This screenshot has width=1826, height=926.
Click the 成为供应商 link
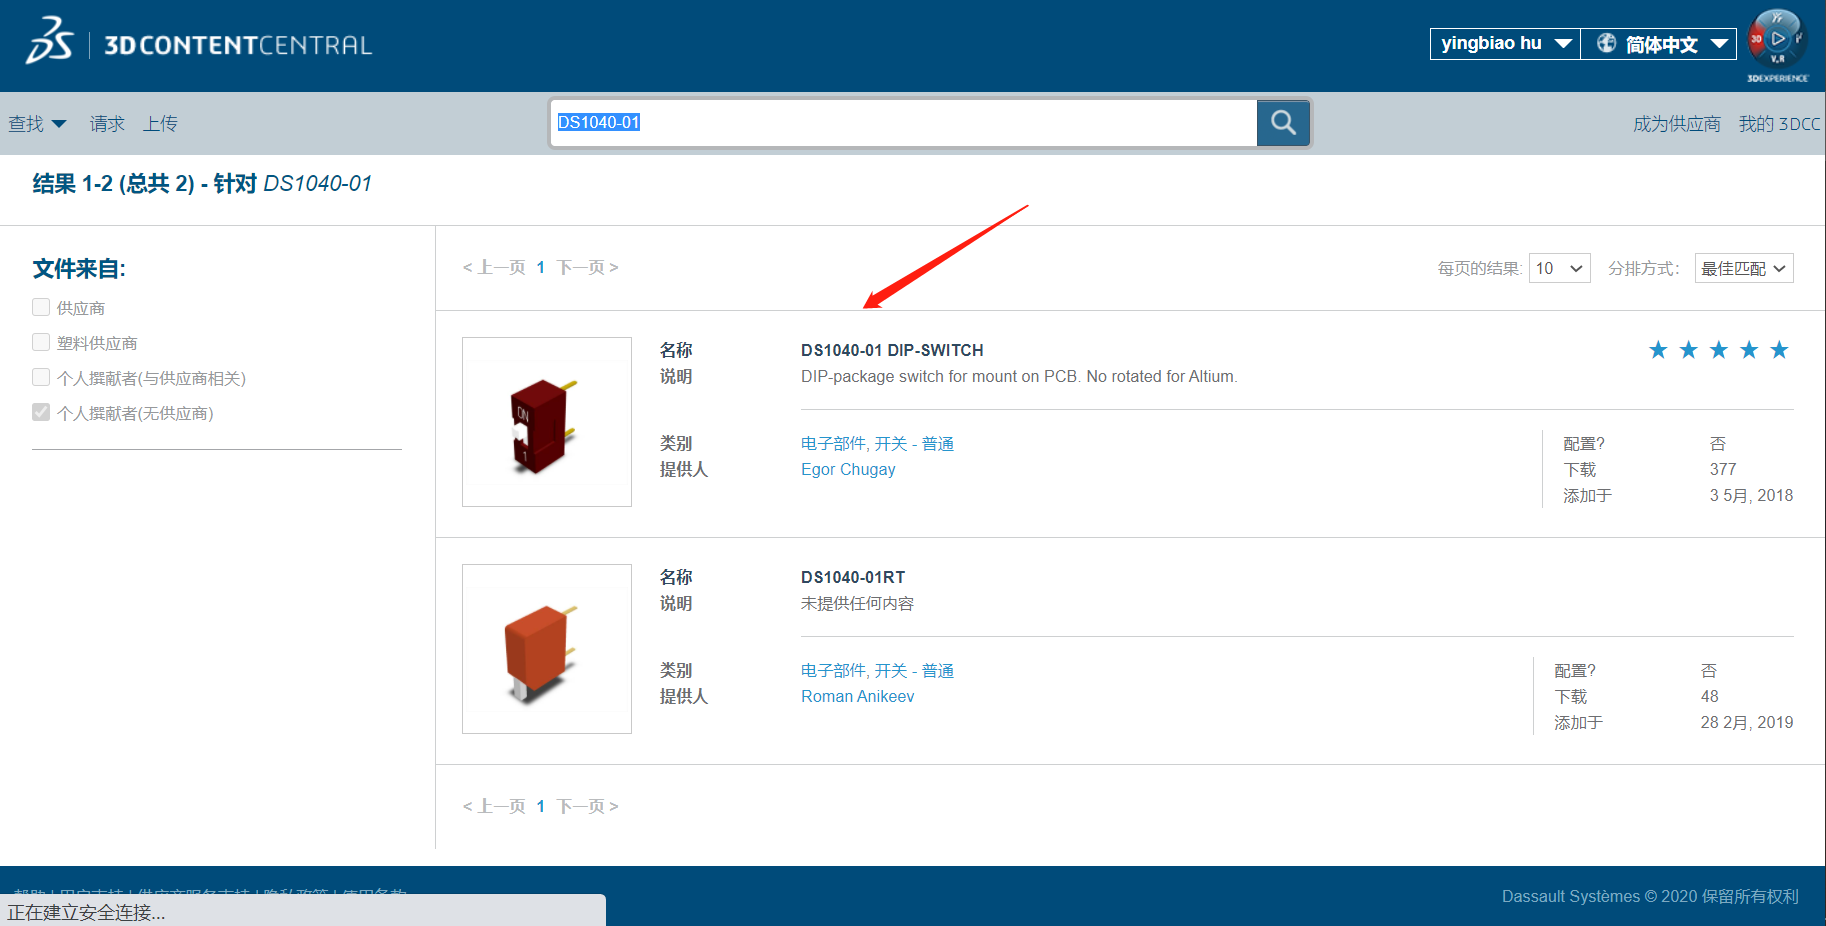[1677, 124]
